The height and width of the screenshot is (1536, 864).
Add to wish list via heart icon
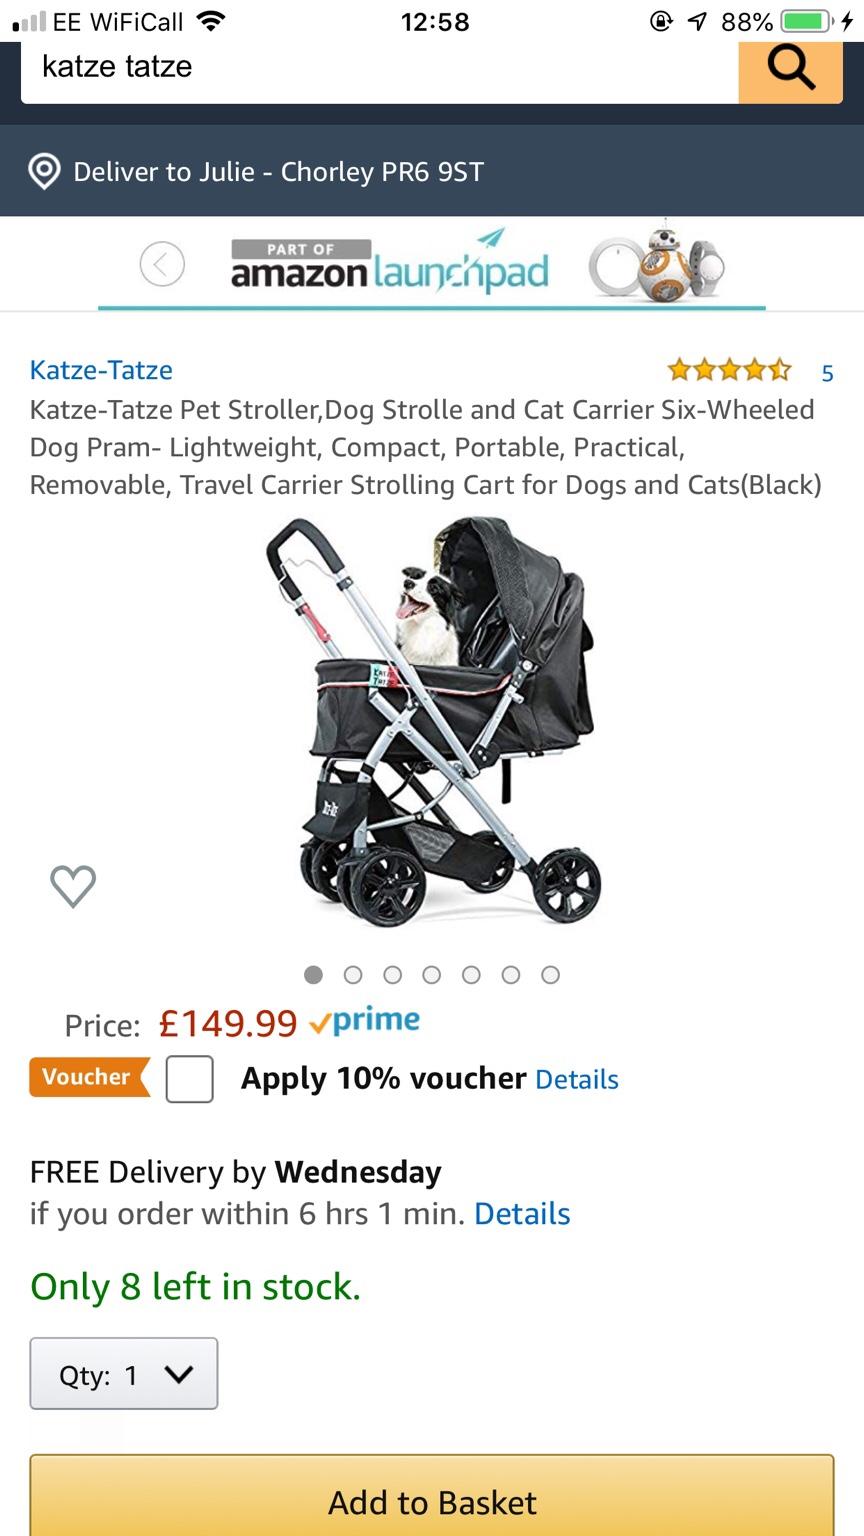(73, 886)
